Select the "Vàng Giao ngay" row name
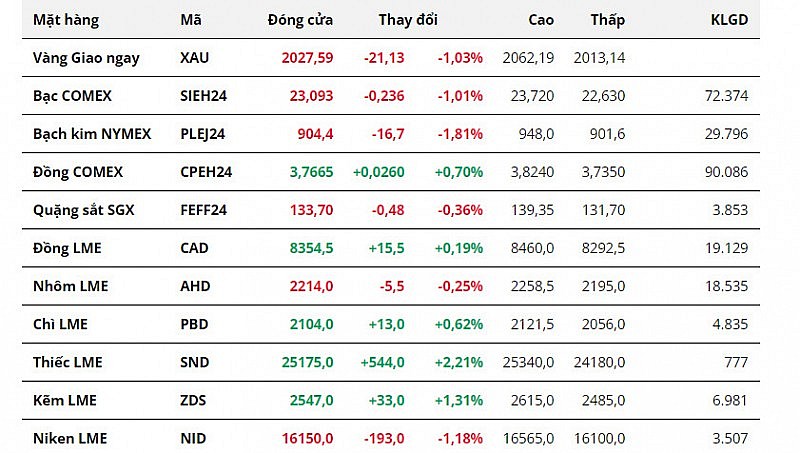The image size is (800, 453). [86, 58]
